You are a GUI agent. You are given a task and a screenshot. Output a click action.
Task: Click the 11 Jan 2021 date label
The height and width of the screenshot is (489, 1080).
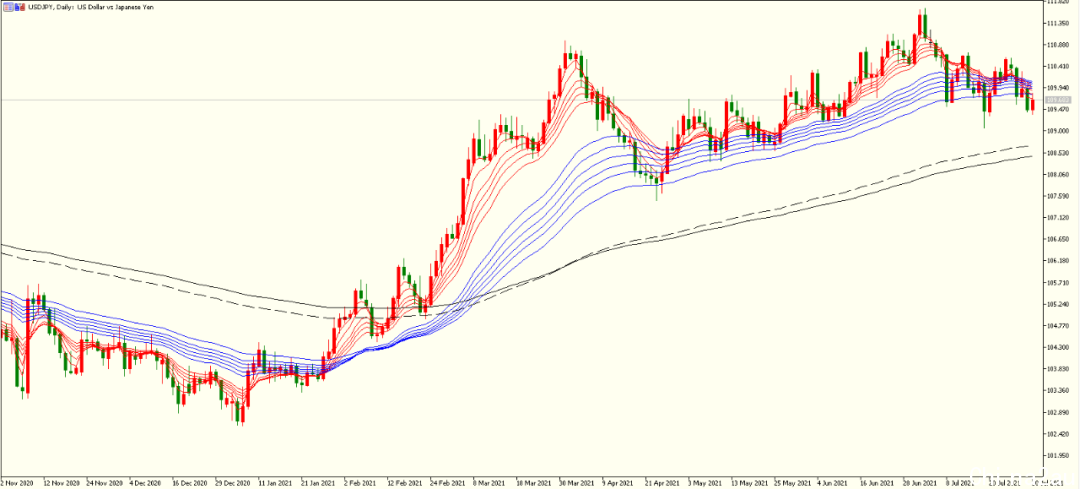pyautogui.click(x=276, y=482)
